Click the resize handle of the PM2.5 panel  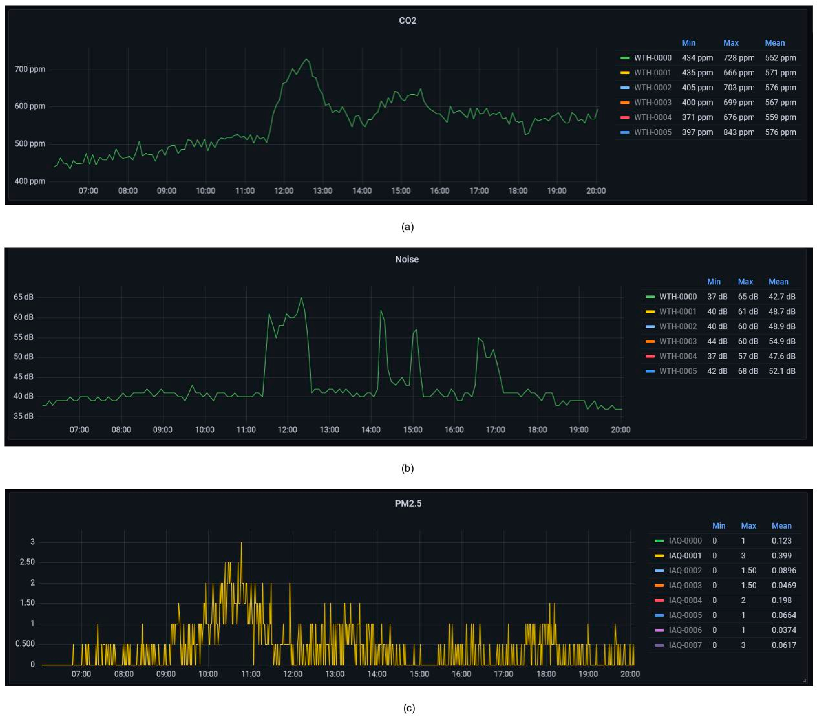803,681
